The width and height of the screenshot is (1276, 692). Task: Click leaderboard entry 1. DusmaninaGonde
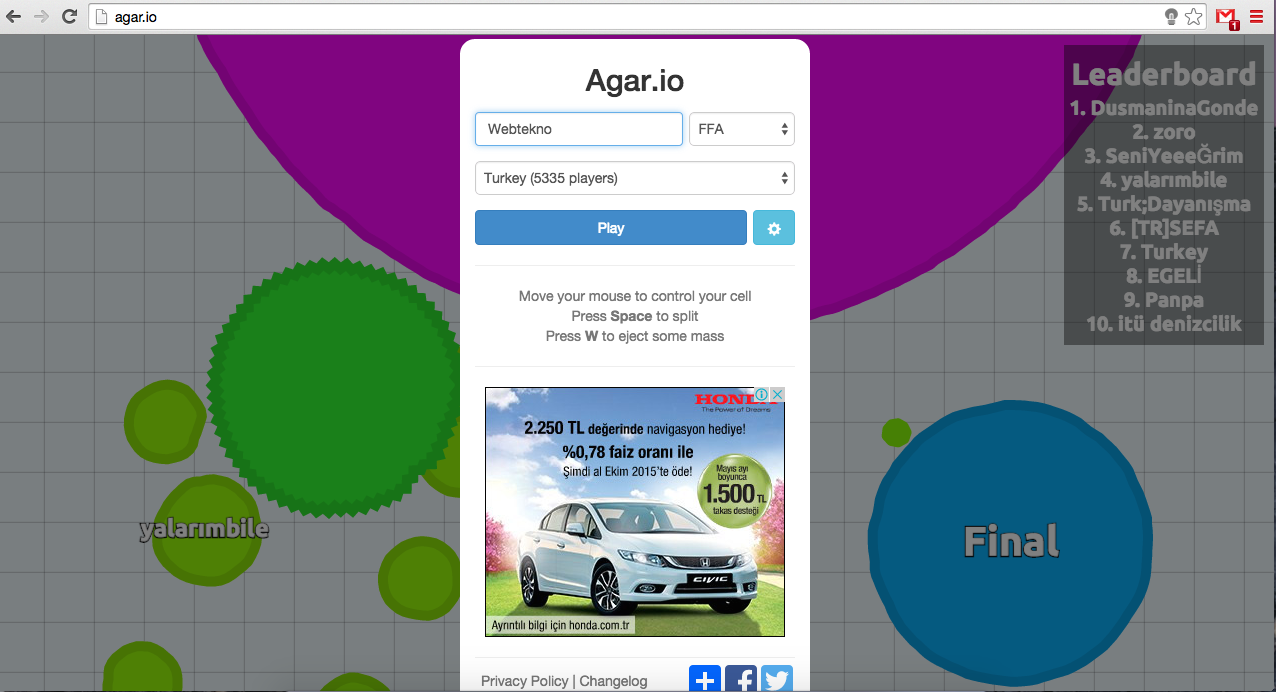point(1164,108)
